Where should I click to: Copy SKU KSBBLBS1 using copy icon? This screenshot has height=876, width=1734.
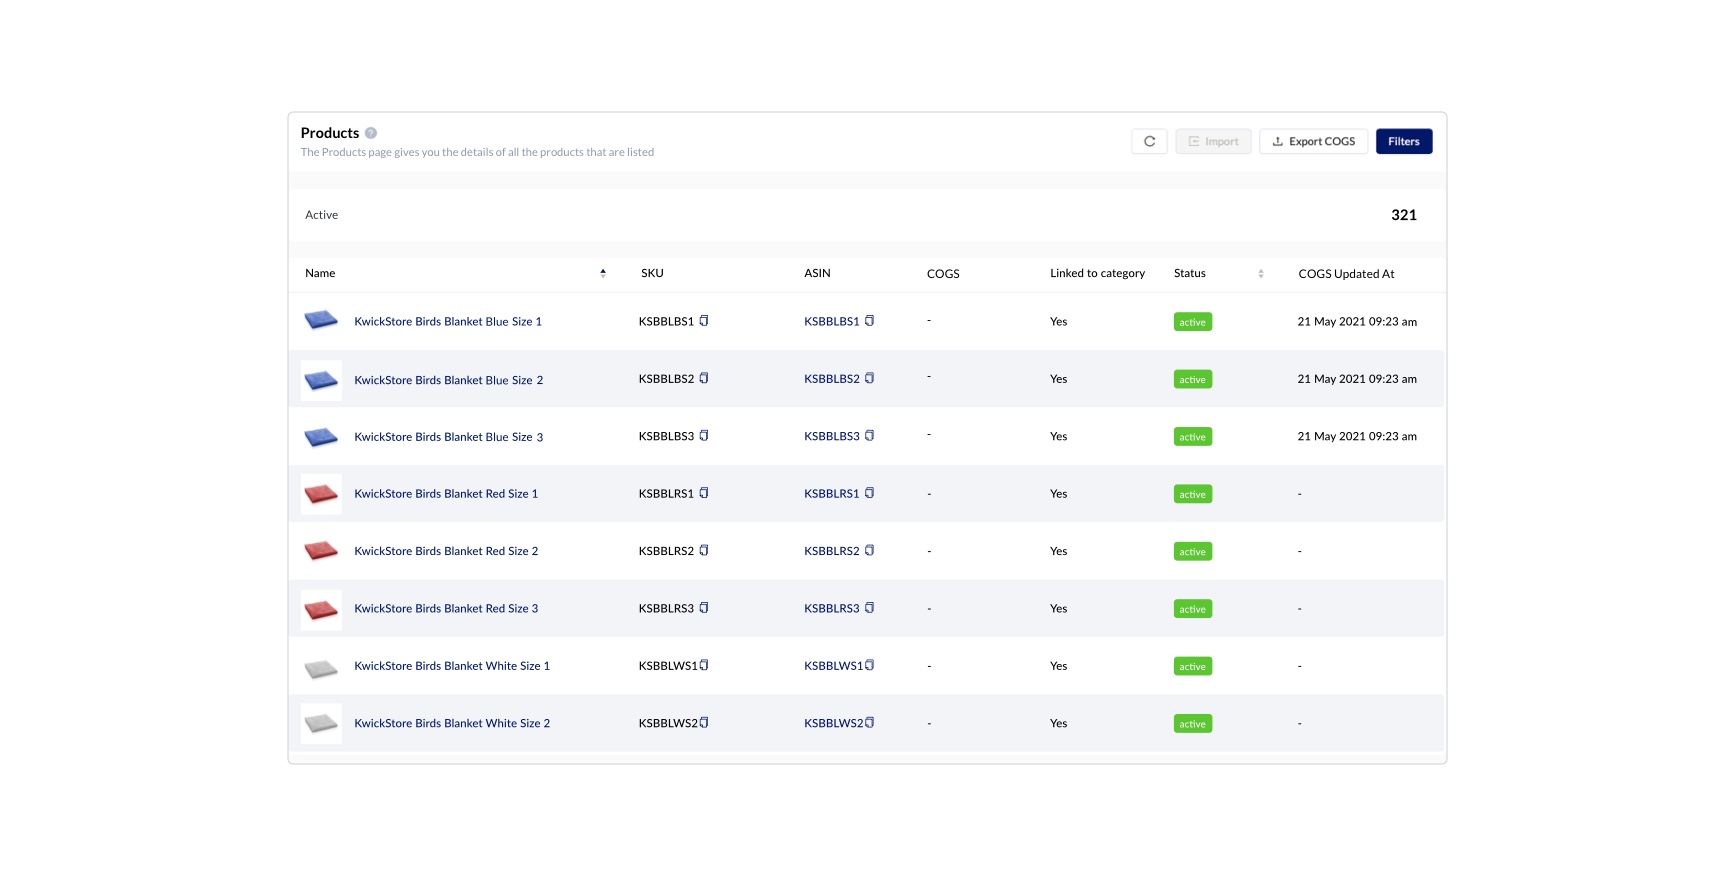[x=704, y=321]
